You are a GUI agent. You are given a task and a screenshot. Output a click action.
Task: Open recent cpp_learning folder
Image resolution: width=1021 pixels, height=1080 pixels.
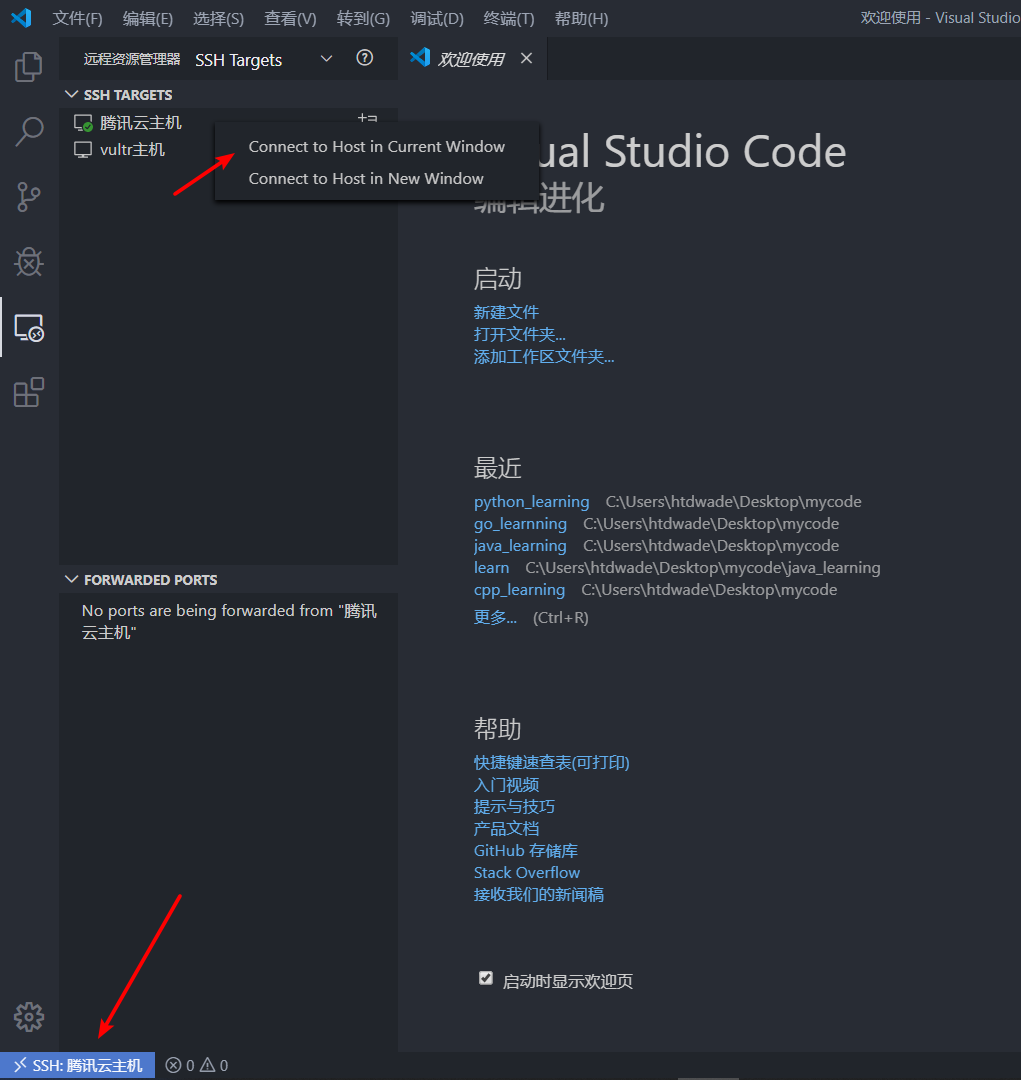pyautogui.click(x=519, y=590)
